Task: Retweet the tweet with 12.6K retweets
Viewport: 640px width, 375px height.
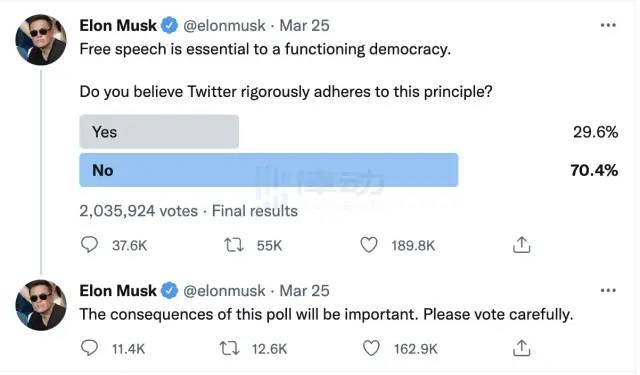Action: click(x=229, y=348)
